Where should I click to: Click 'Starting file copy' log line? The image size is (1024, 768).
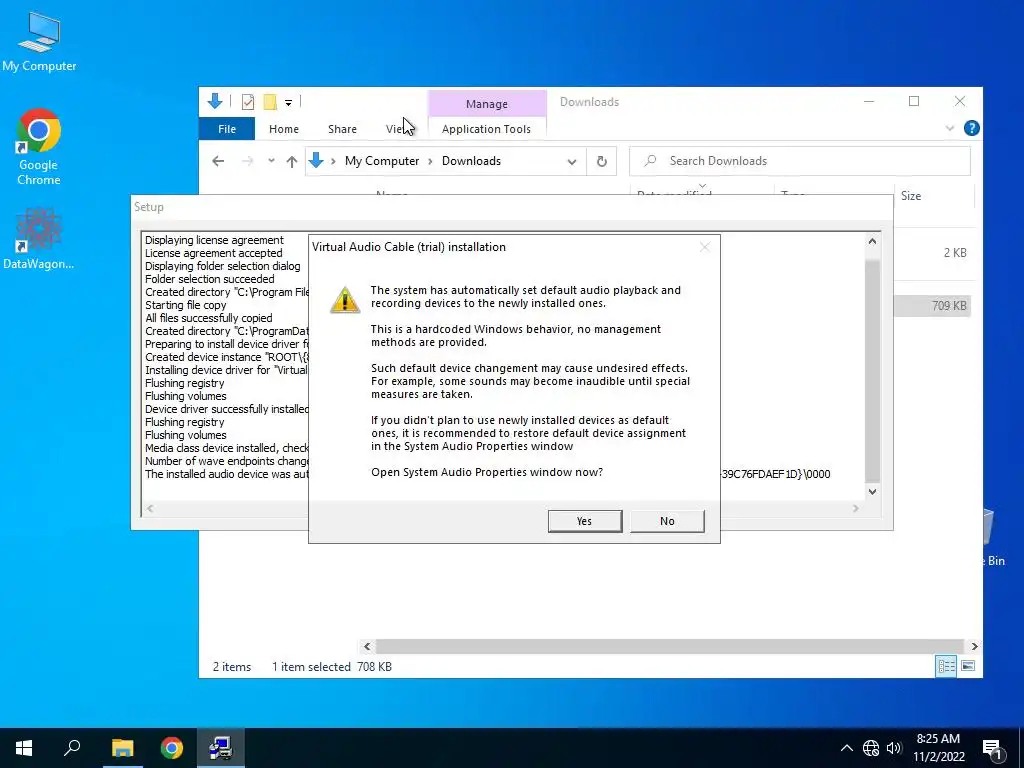(x=185, y=305)
